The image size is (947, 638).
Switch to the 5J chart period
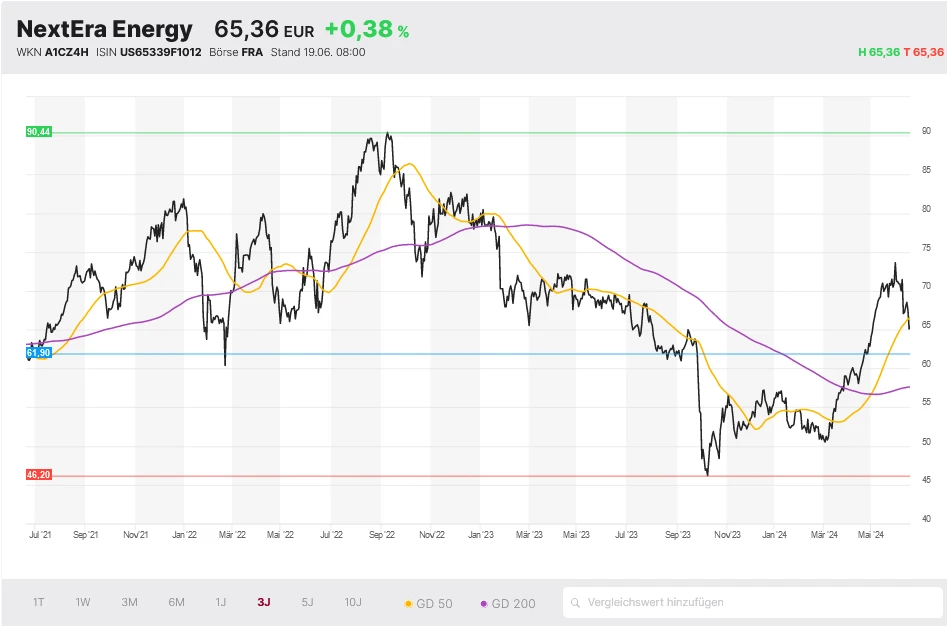tap(307, 602)
